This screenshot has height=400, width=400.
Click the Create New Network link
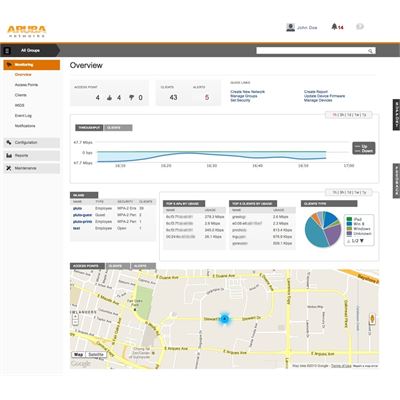248,92
